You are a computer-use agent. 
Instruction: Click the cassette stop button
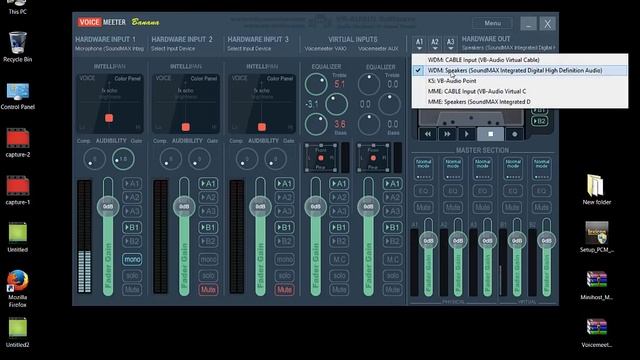tap(491, 134)
